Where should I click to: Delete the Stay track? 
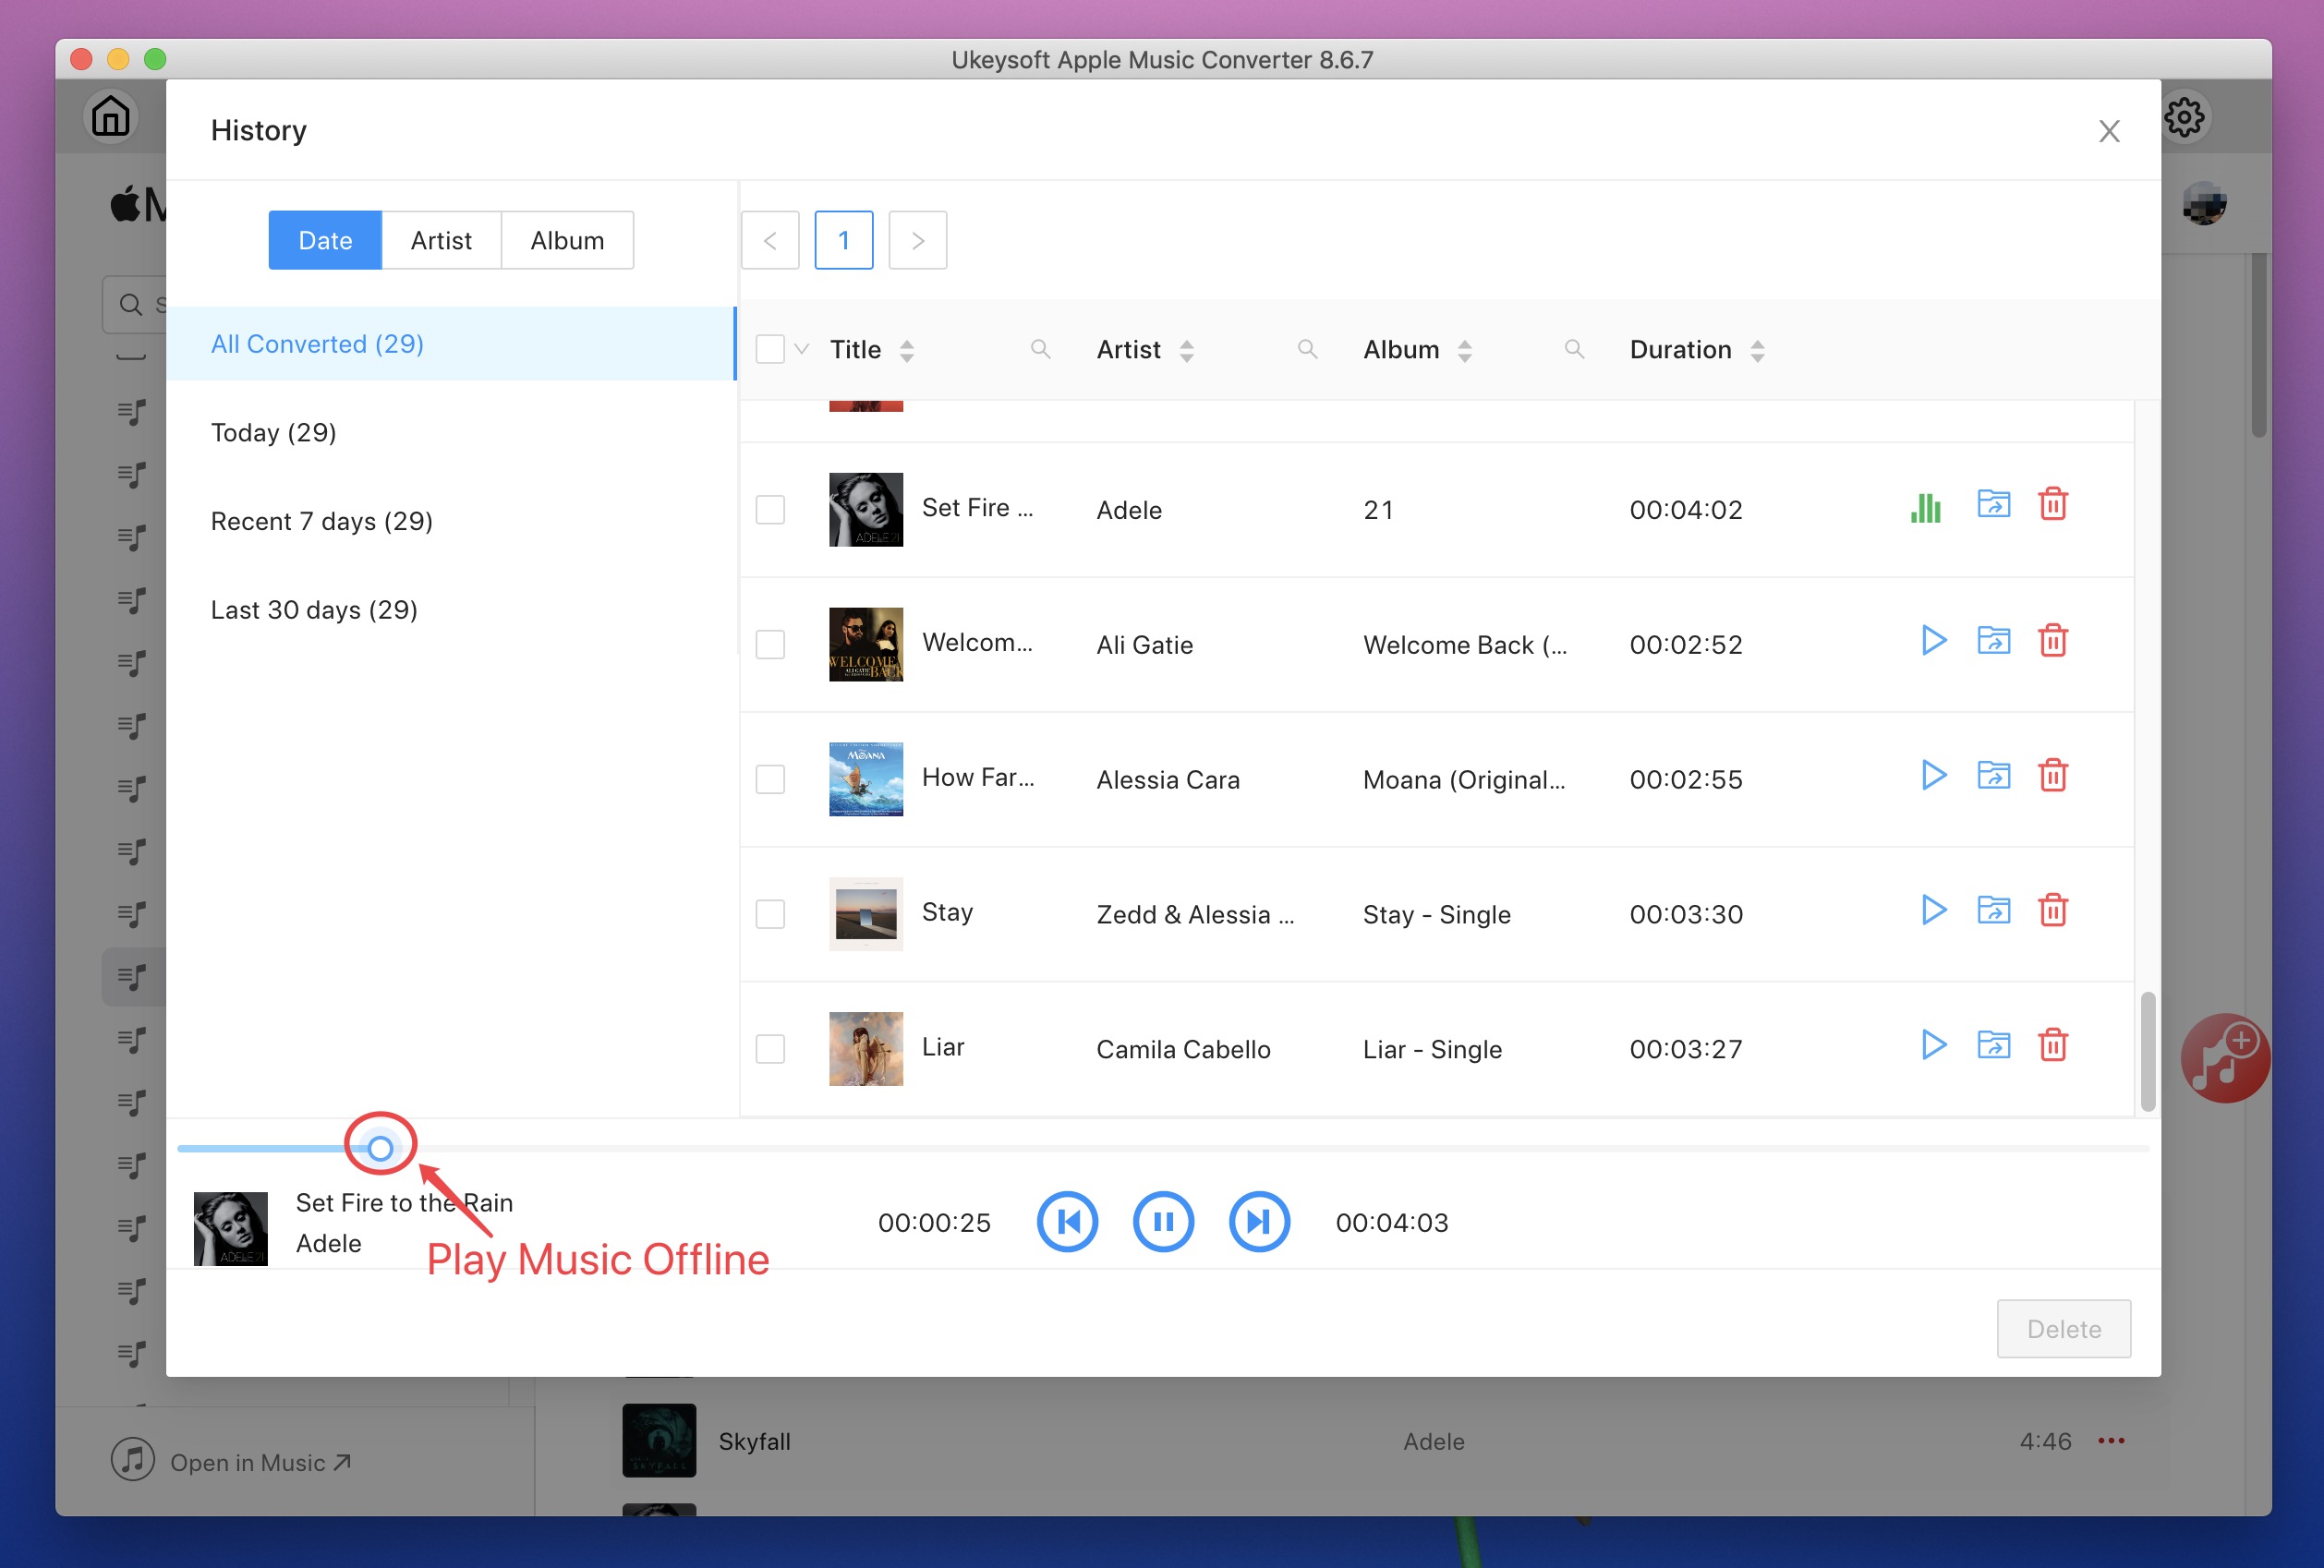point(2053,910)
